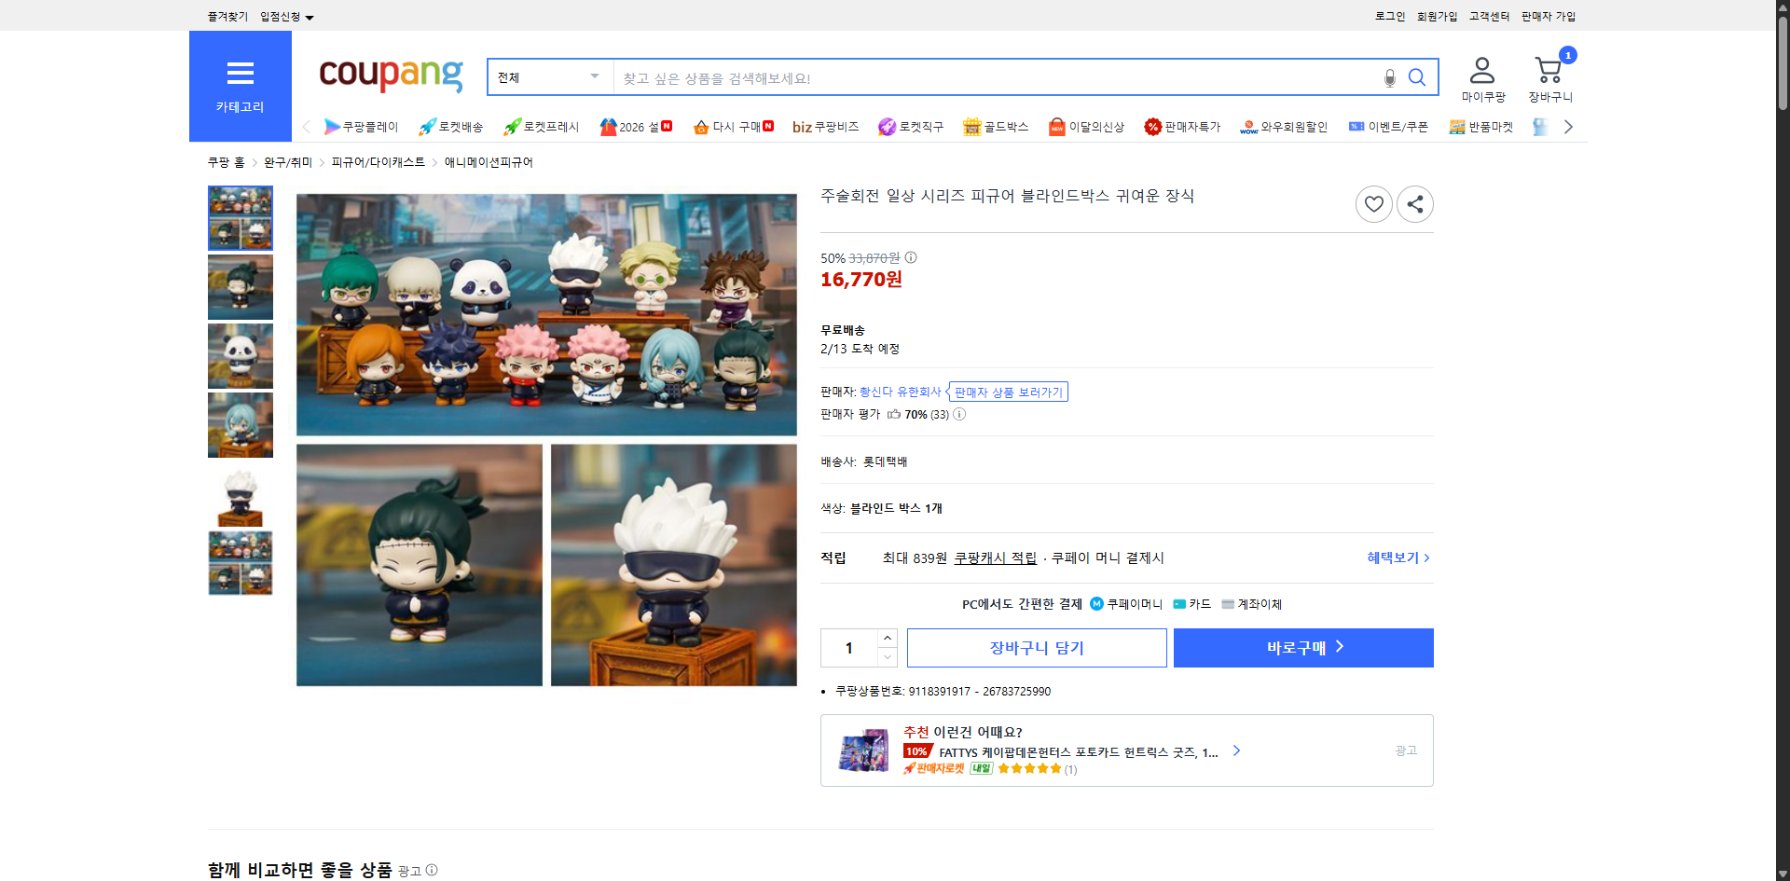1790x881 pixels.
Task: Show seller rating info icon next to 70%
Action: [x=959, y=414]
